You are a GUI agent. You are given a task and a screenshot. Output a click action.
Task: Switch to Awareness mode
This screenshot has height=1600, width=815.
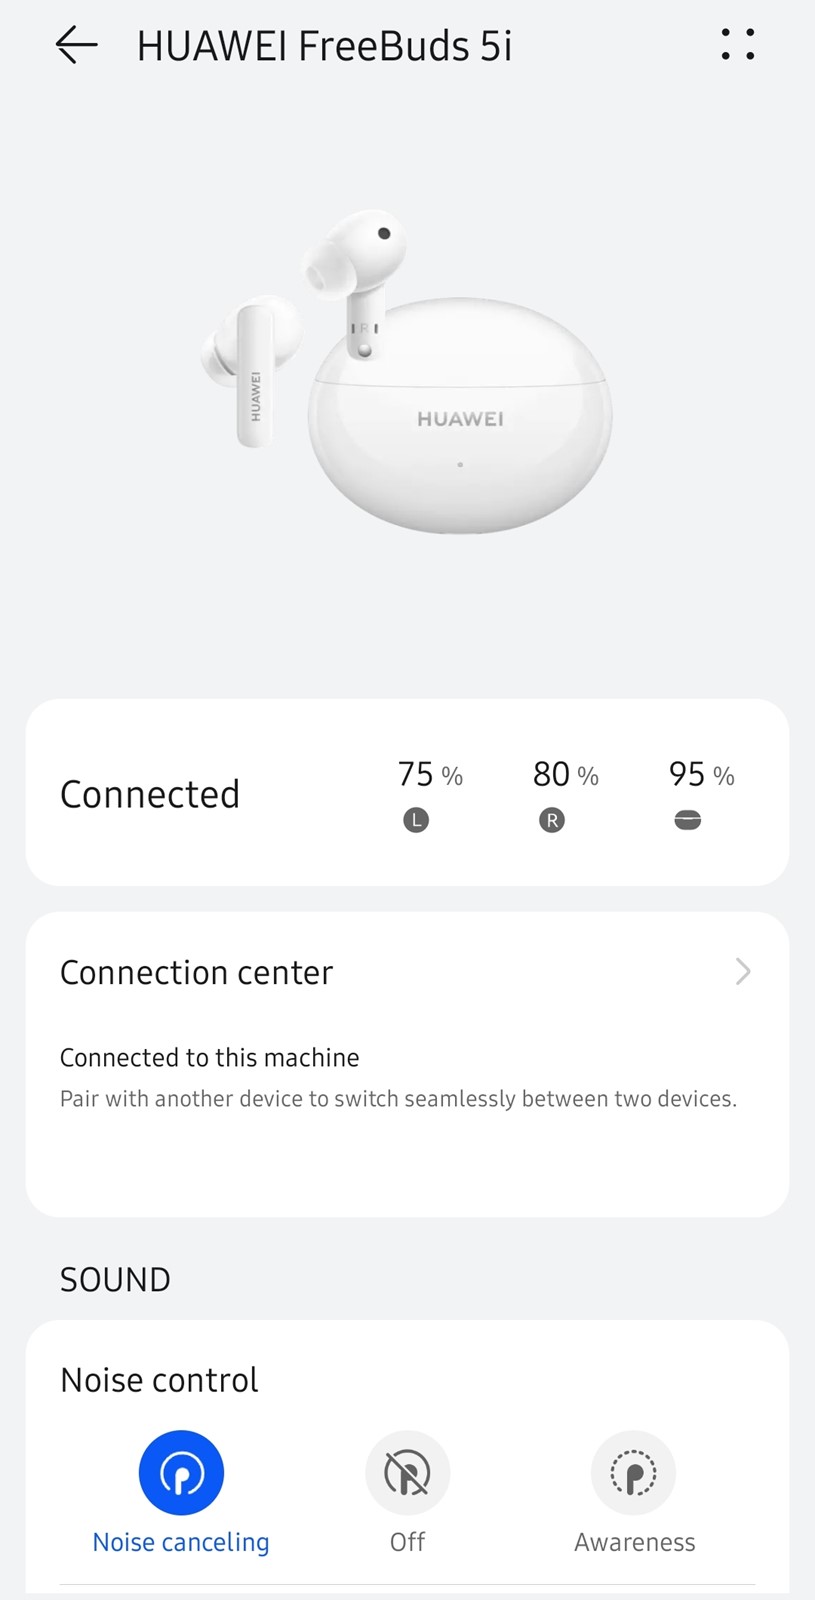634,1473
